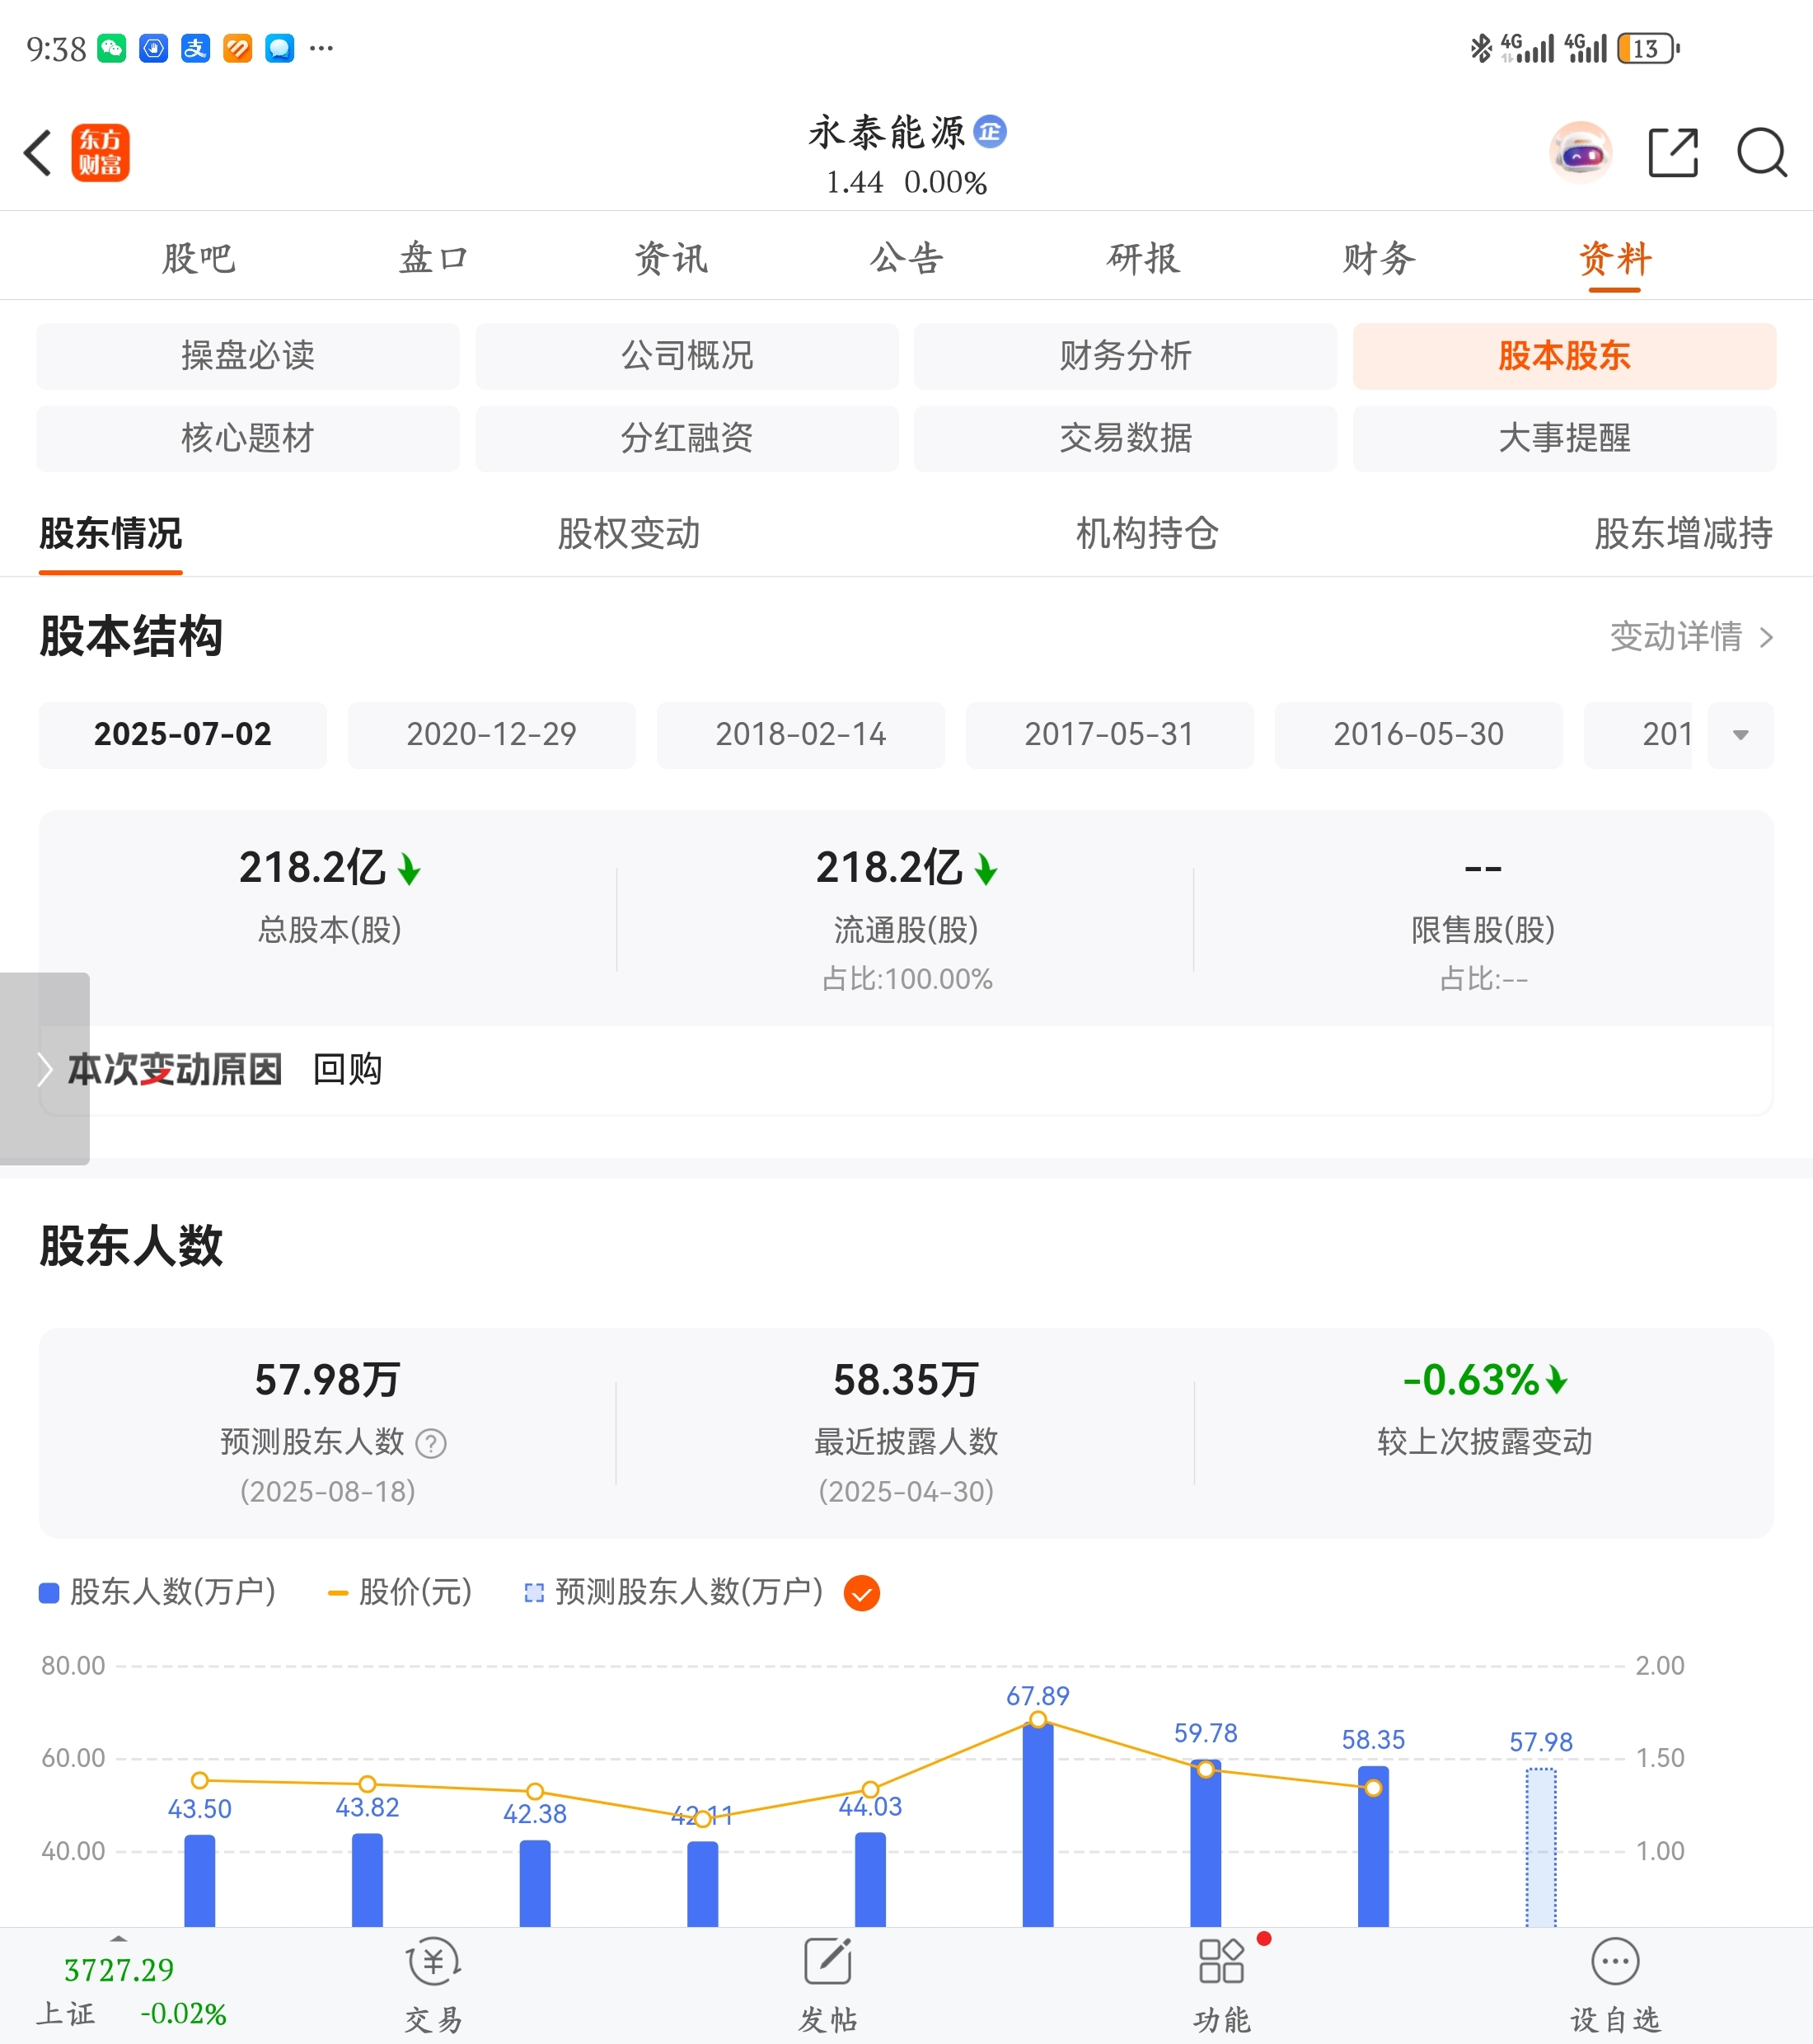Image resolution: width=1813 pixels, height=2044 pixels.
Task: Switch to the 盘口 tab
Action: [434, 258]
